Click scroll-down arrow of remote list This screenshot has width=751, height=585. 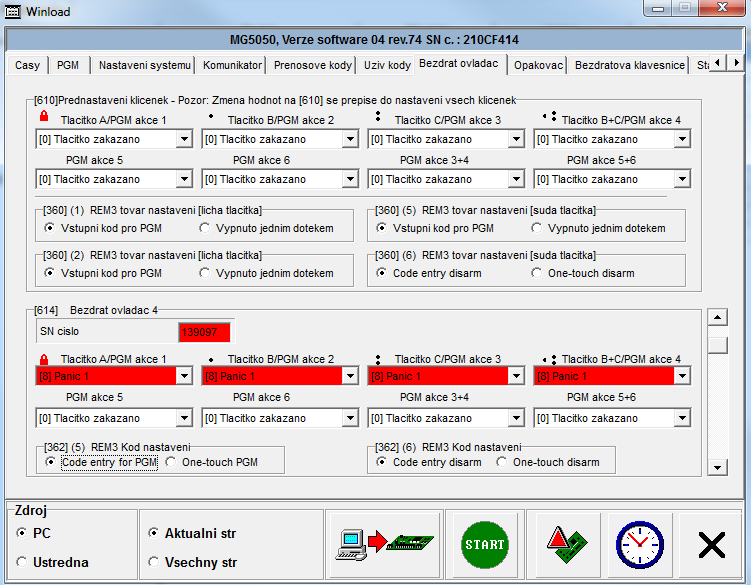tap(716, 467)
